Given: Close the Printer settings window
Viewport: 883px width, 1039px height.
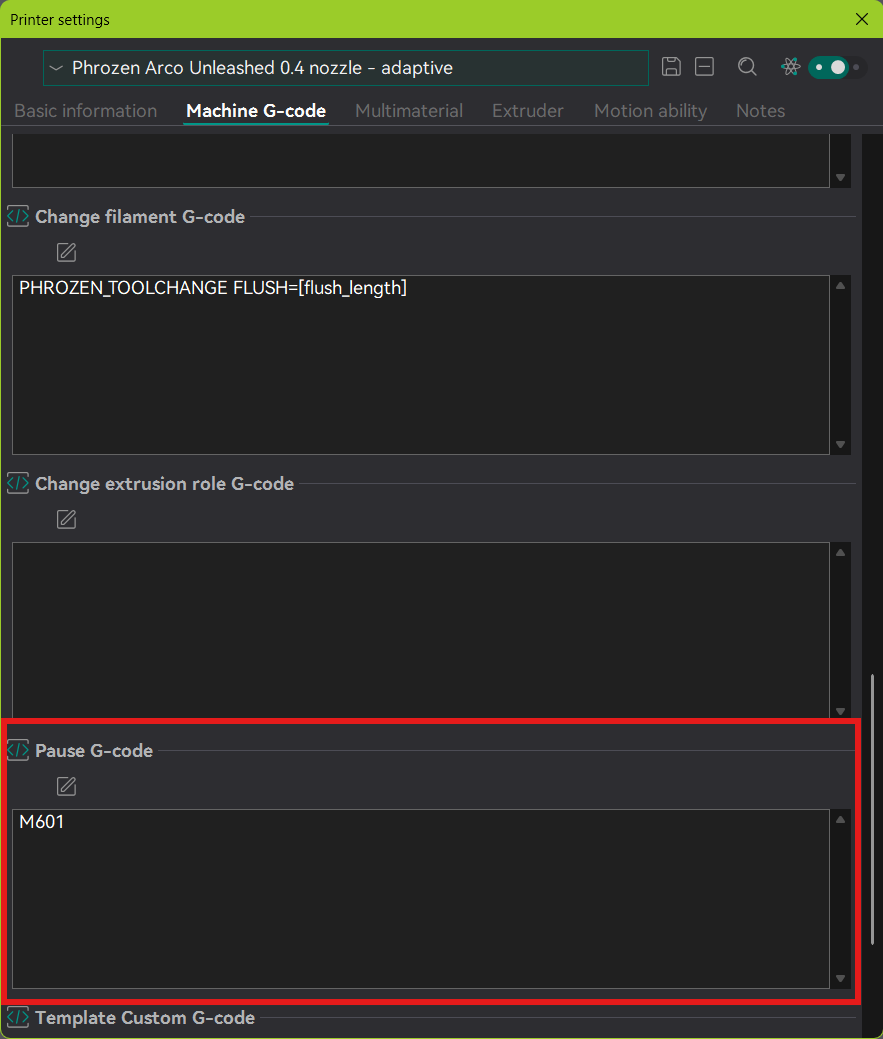Looking at the screenshot, I should tap(862, 19).
